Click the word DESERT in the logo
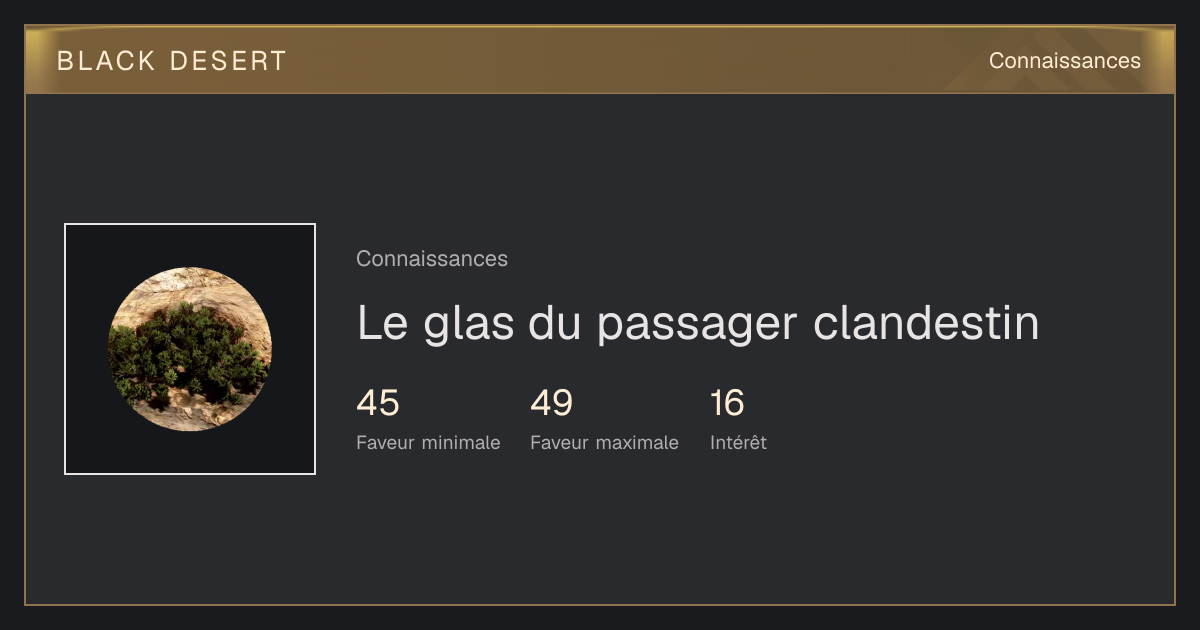1200x630 pixels. pos(228,61)
